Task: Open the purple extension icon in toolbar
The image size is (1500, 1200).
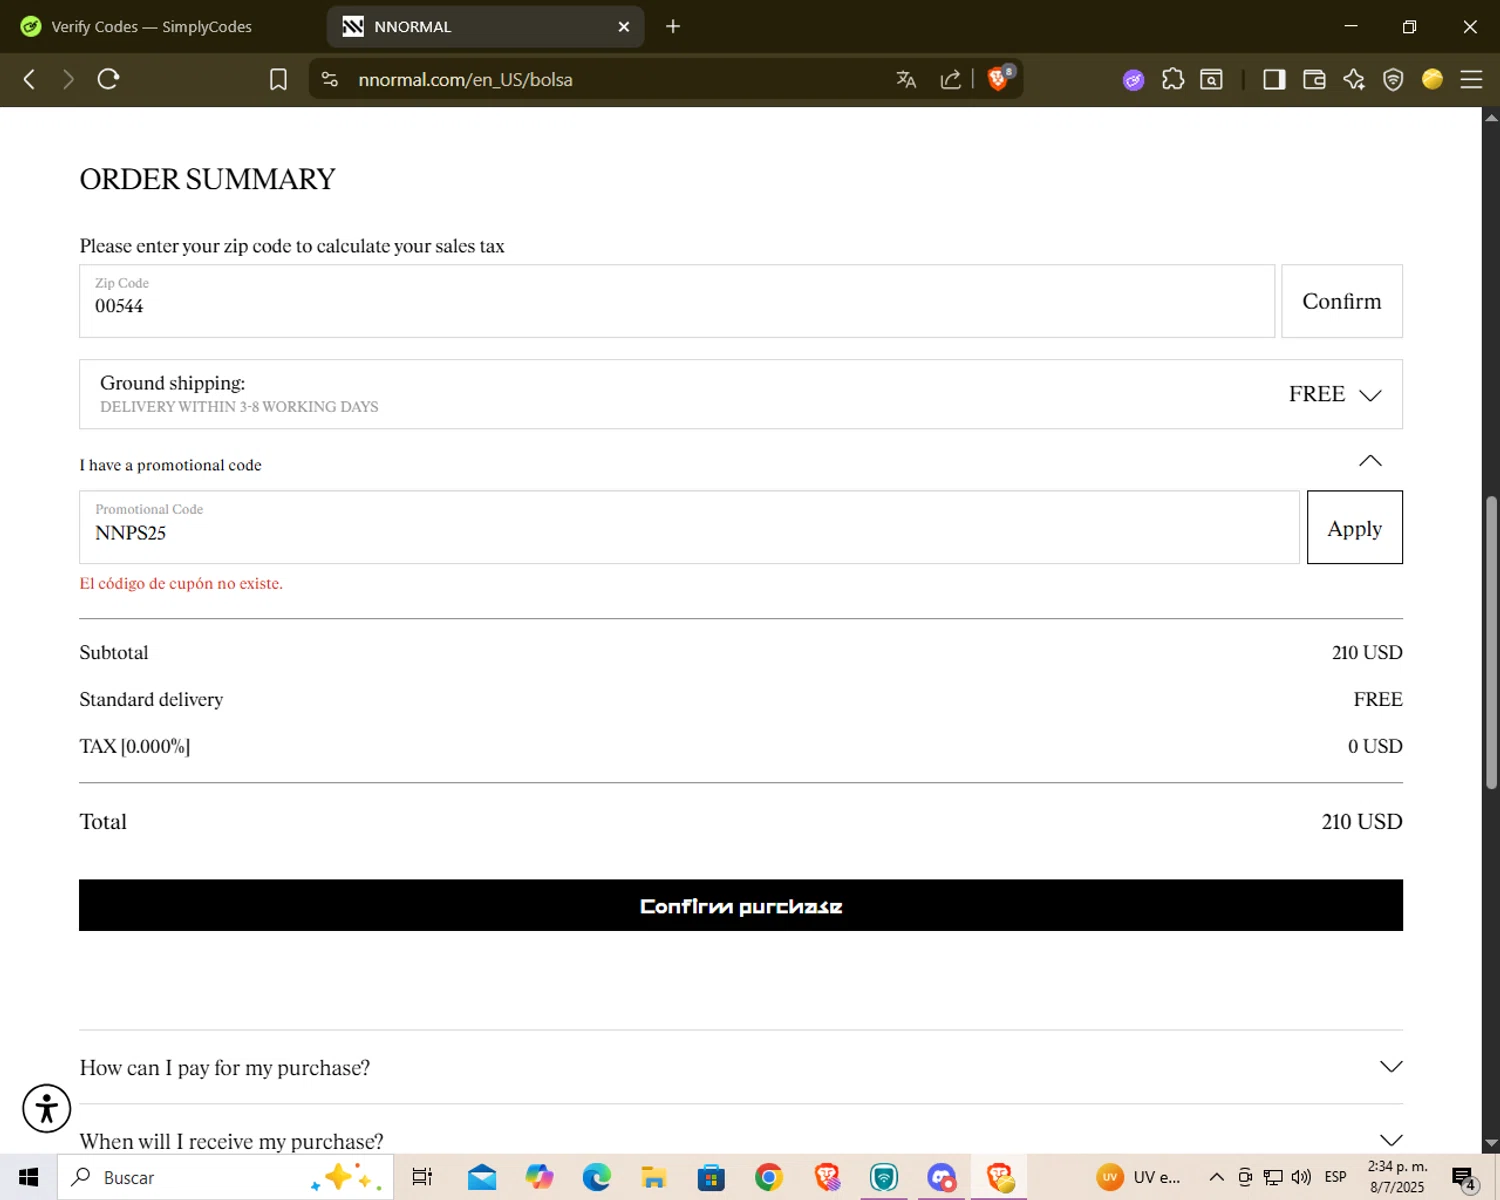Action: 1133,80
